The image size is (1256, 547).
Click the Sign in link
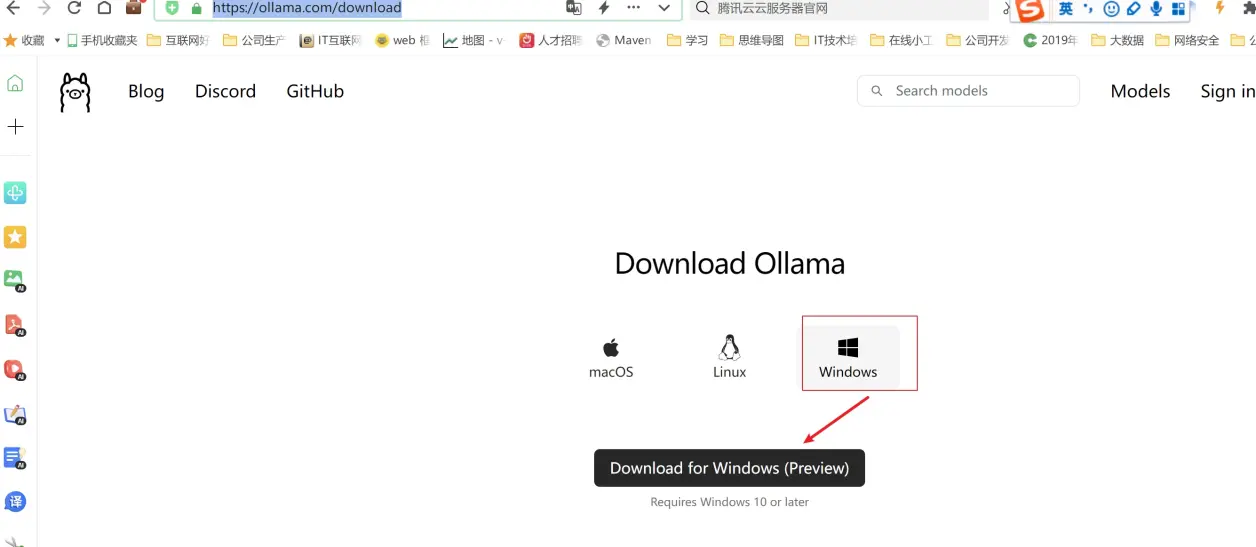click(1227, 91)
